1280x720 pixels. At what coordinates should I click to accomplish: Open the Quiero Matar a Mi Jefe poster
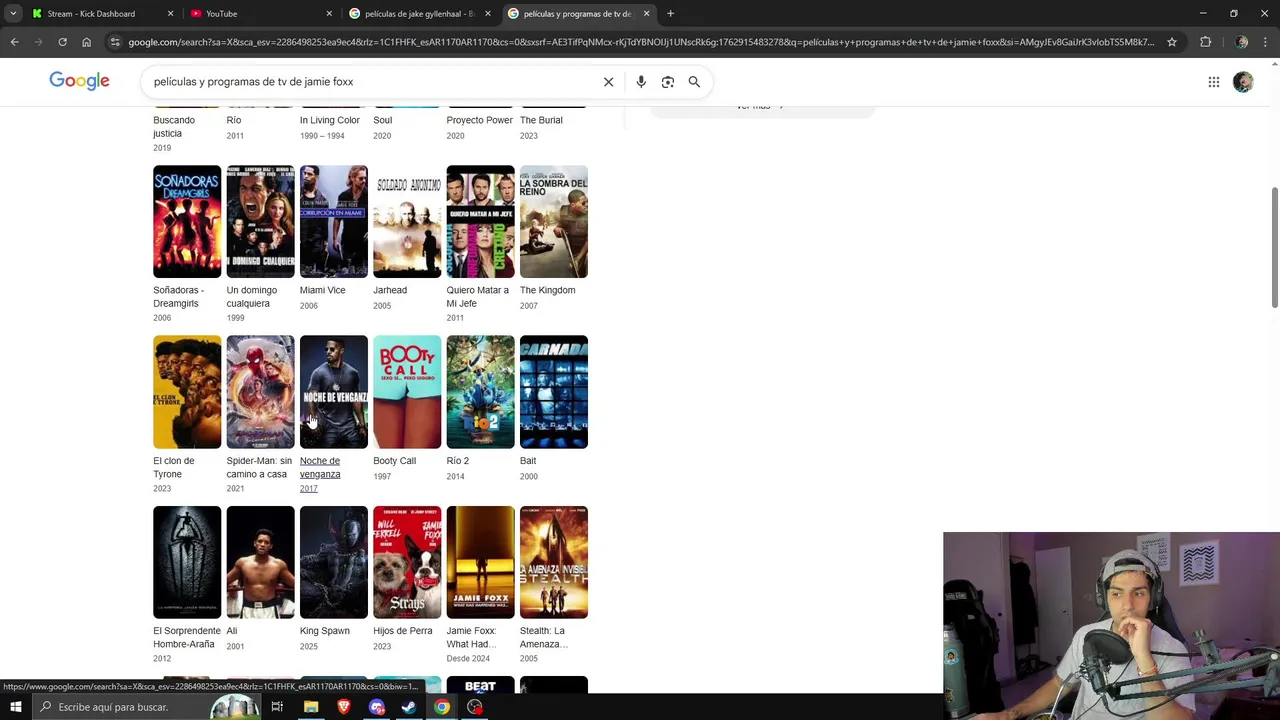480,221
